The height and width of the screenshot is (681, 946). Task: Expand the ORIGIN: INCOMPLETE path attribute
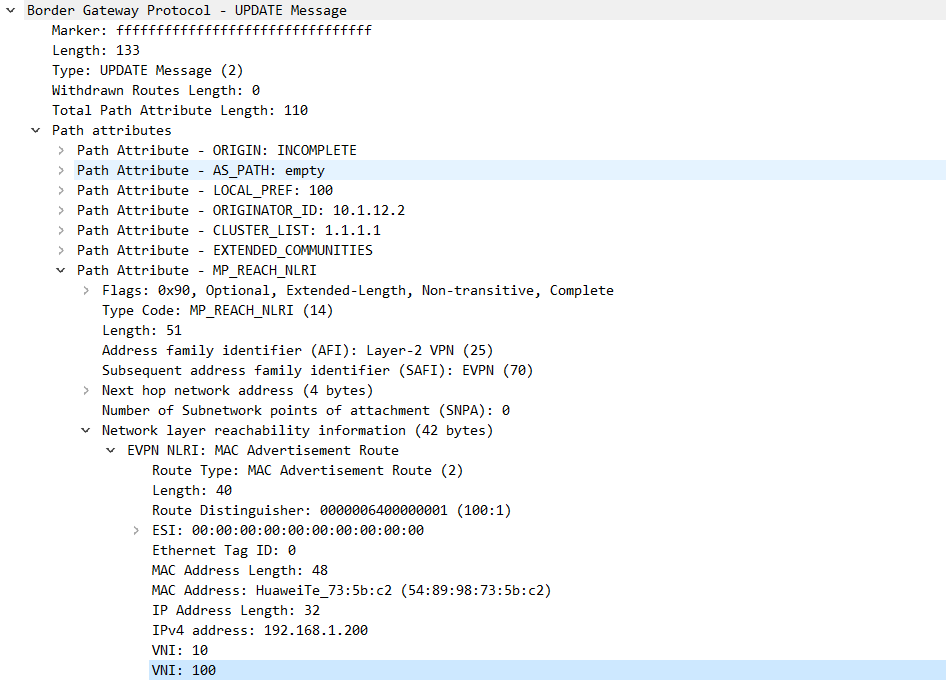tap(61, 151)
